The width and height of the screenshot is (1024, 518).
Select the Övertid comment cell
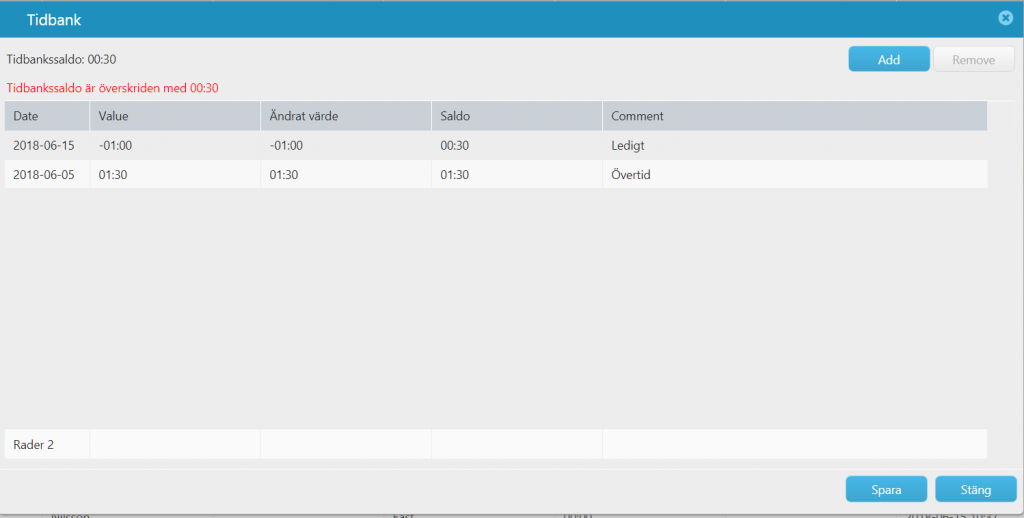pyautogui.click(x=795, y=174)
